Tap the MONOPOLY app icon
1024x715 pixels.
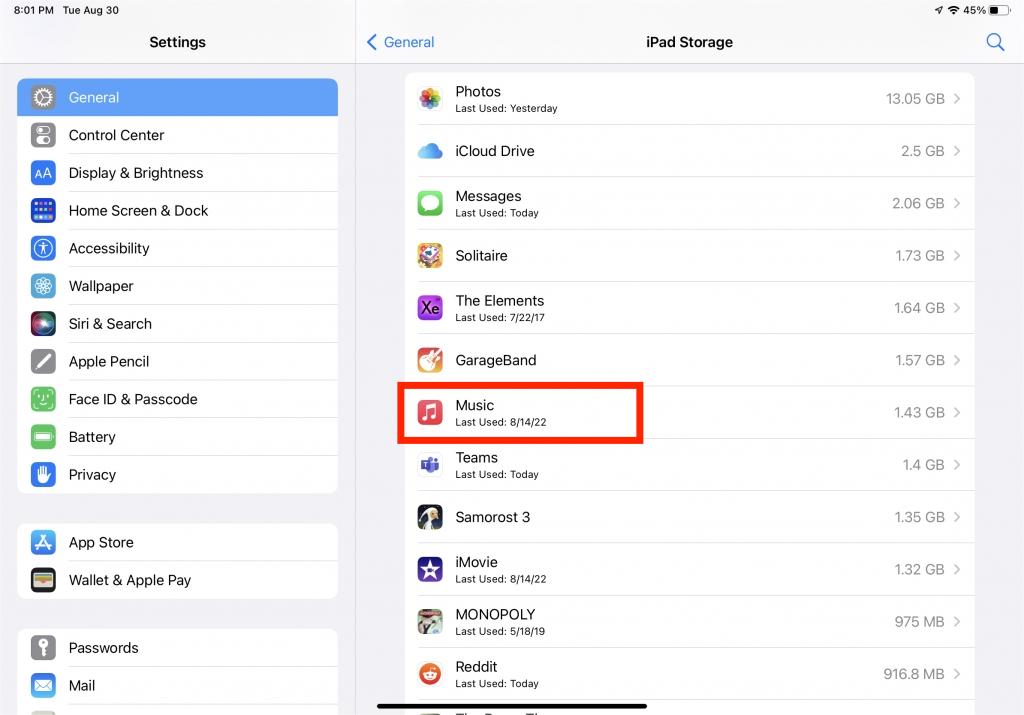click(430, 622)
